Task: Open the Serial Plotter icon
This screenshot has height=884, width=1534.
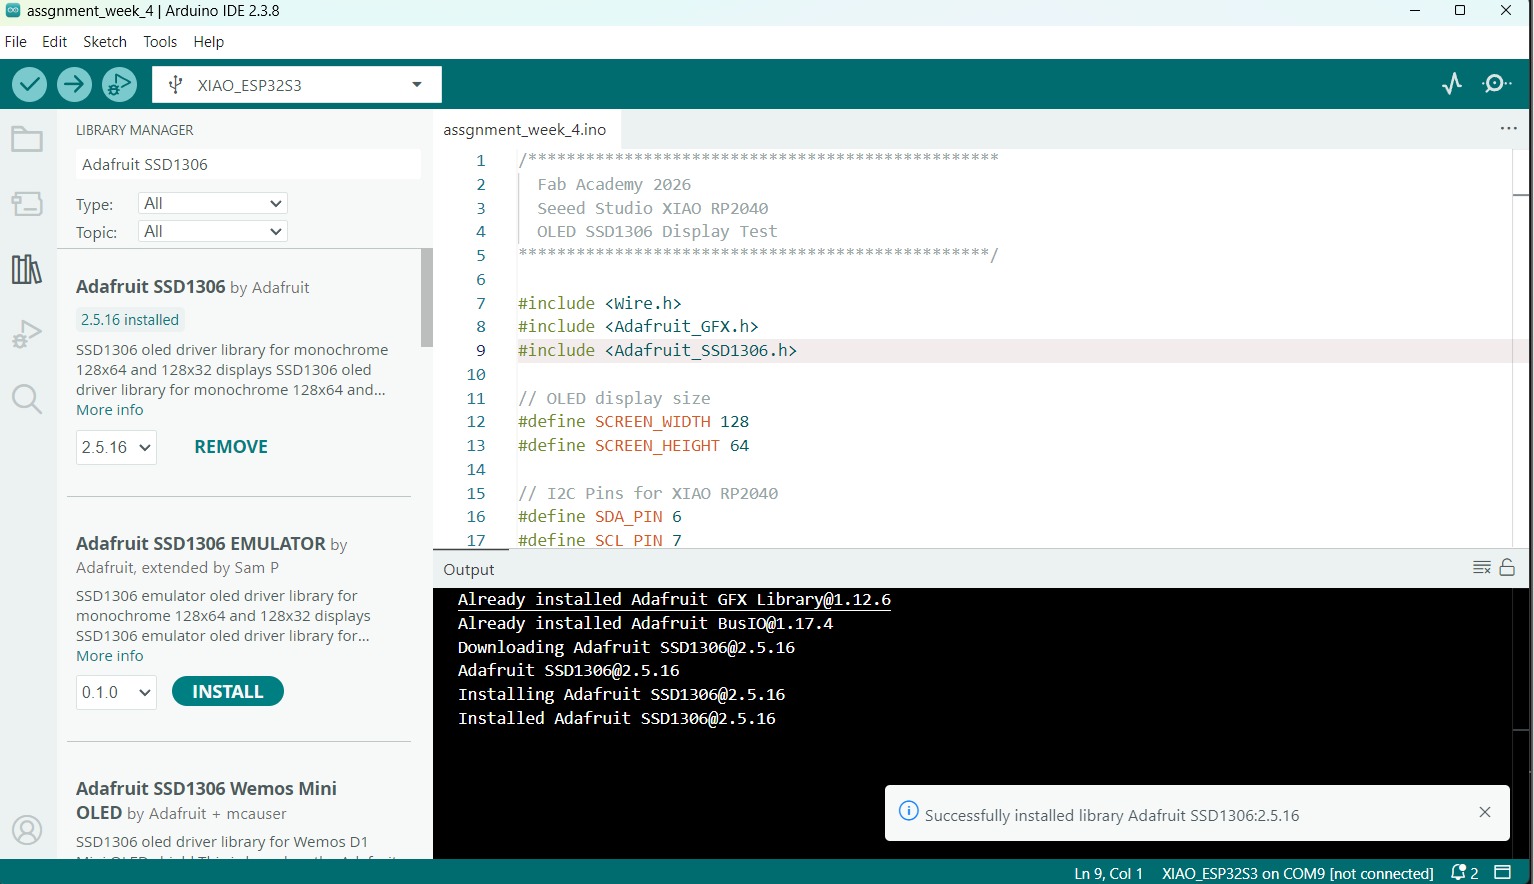Action: tap(1452, 84)
